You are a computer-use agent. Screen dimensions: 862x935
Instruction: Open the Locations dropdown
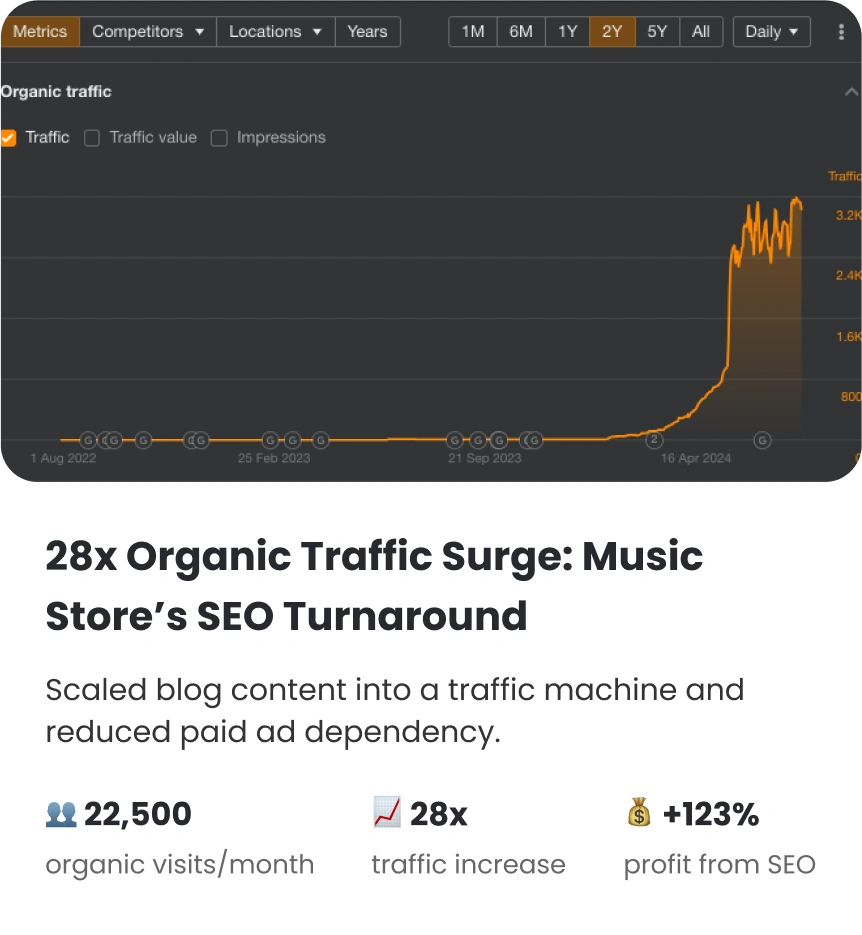coord(275,32)
